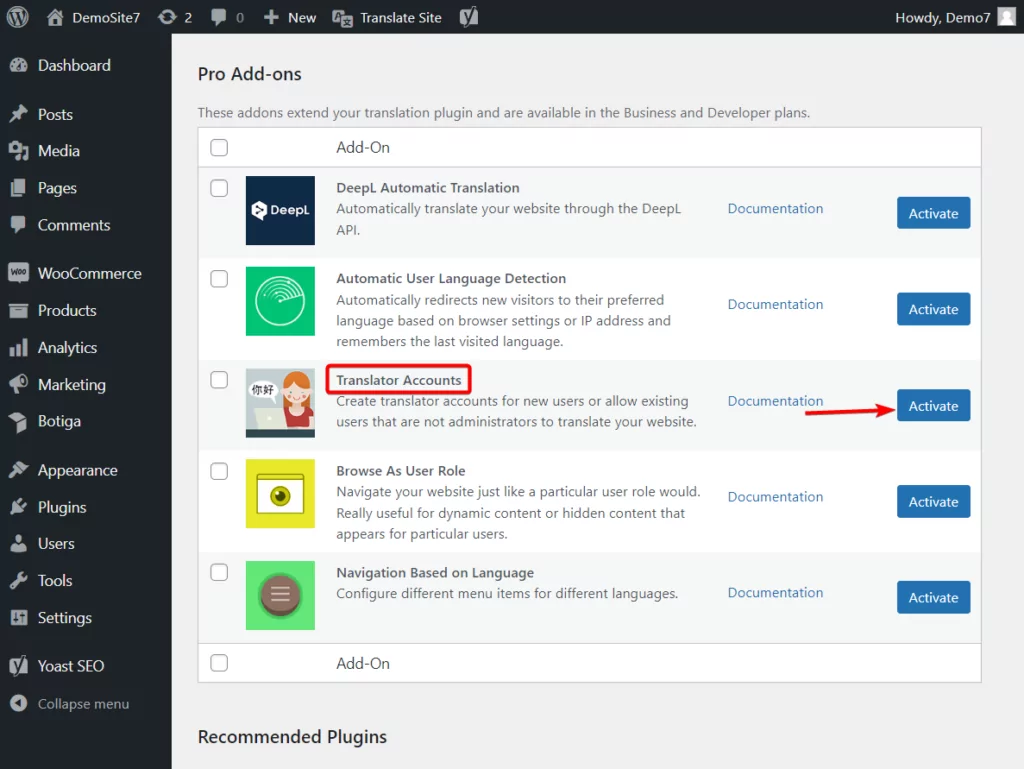Screen dimensions: 1024x769
Task: Click the yellow eye Browse As thumbnail
Action: click(280, 494)
